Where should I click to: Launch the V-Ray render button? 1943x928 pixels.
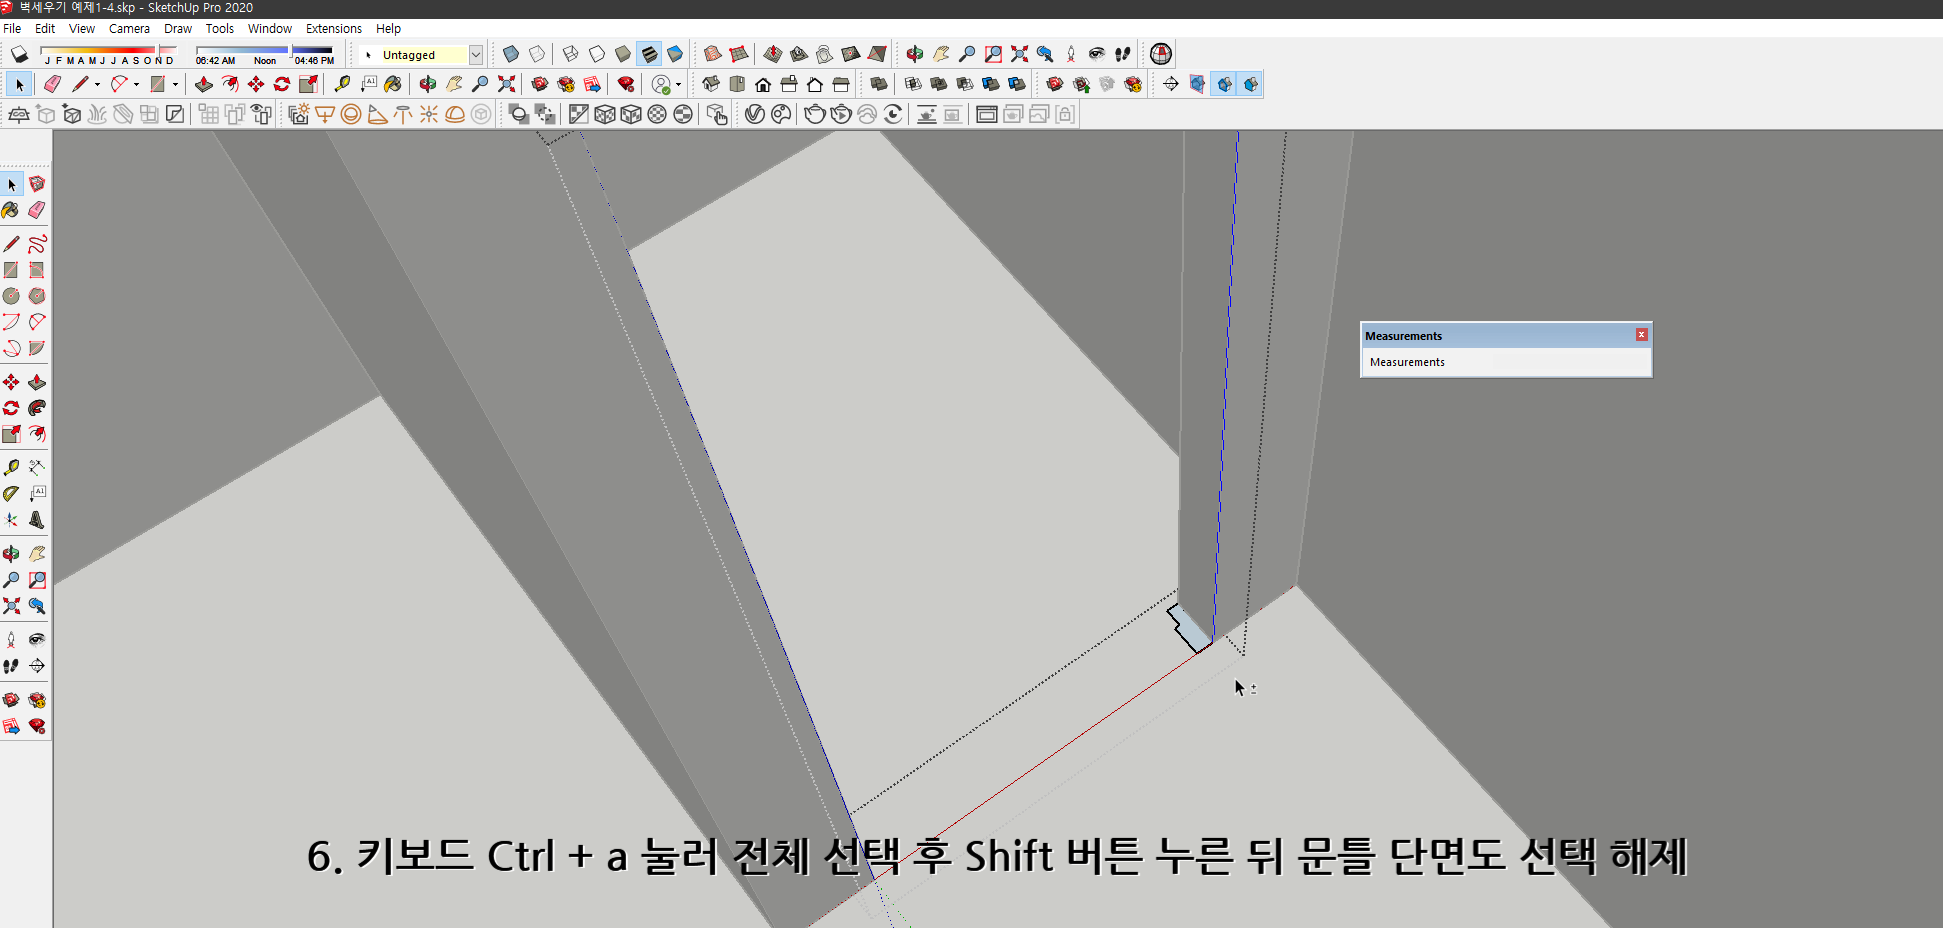814,114
